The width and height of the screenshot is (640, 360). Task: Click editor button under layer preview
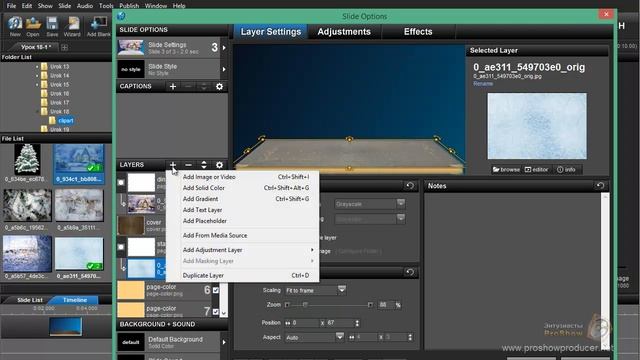click(536, 169)
